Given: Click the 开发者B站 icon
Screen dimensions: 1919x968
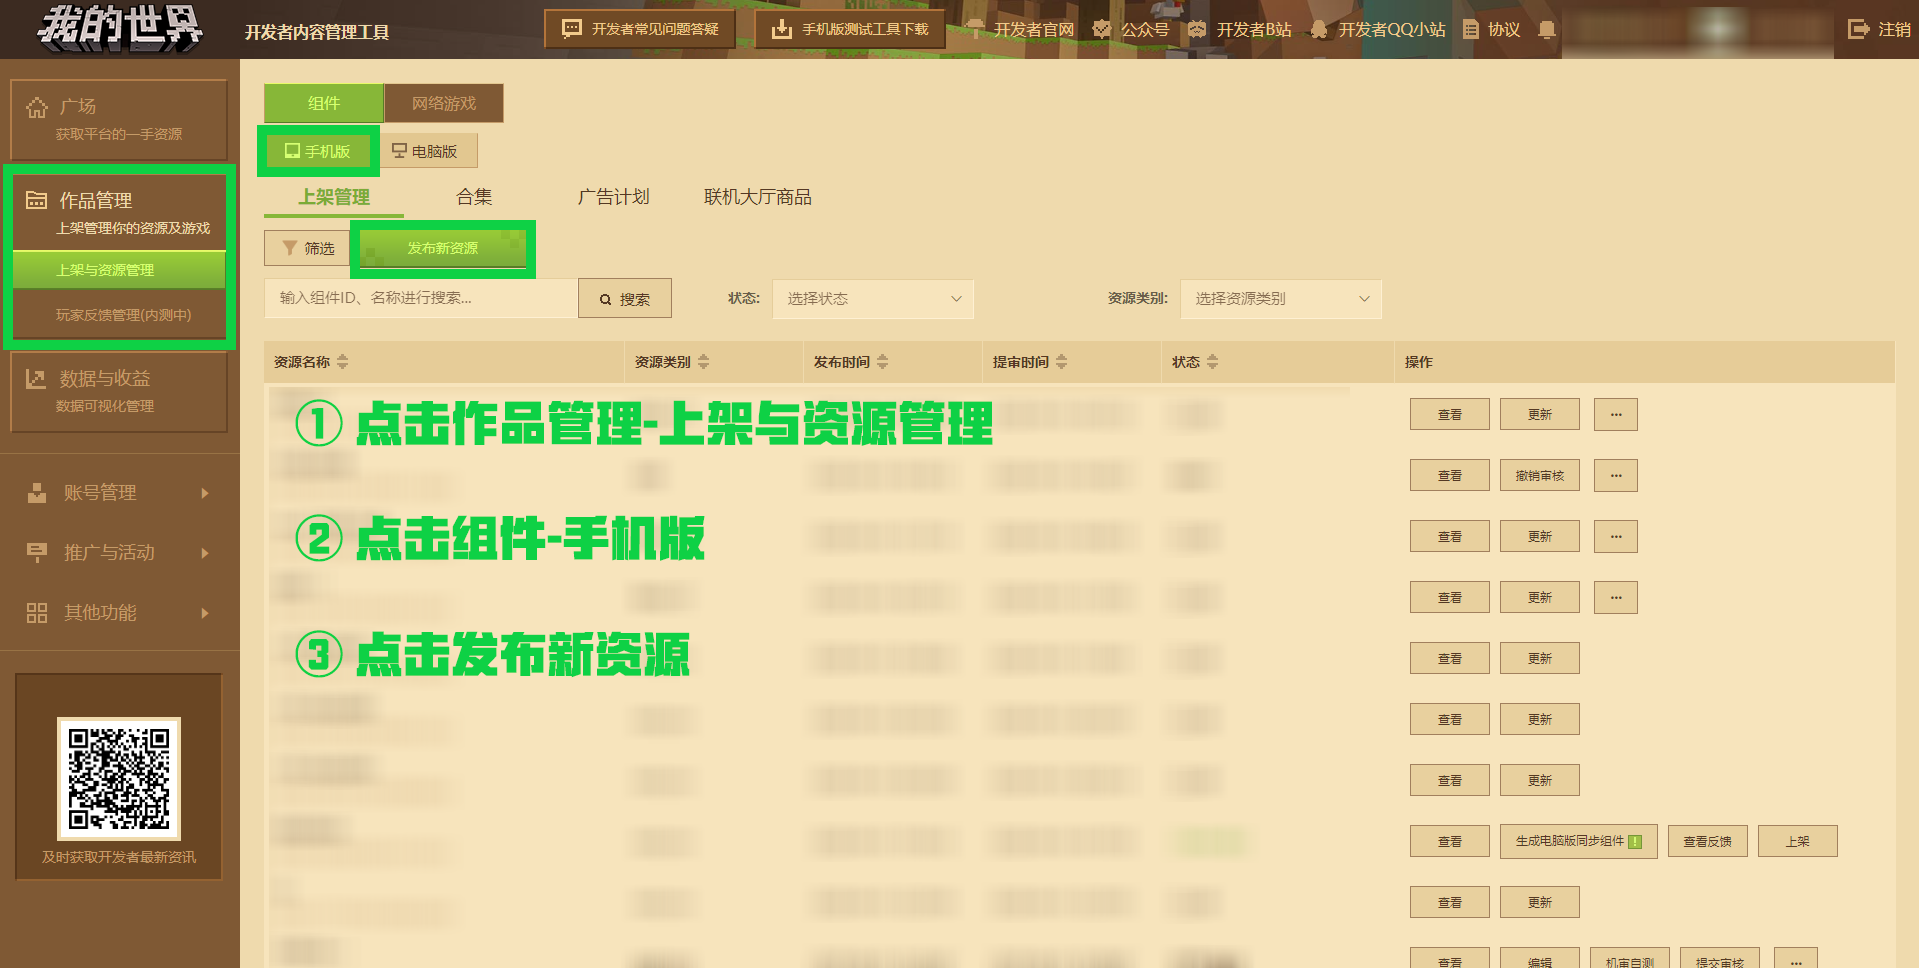Looking at the screenshot, I should [1197, 29].
